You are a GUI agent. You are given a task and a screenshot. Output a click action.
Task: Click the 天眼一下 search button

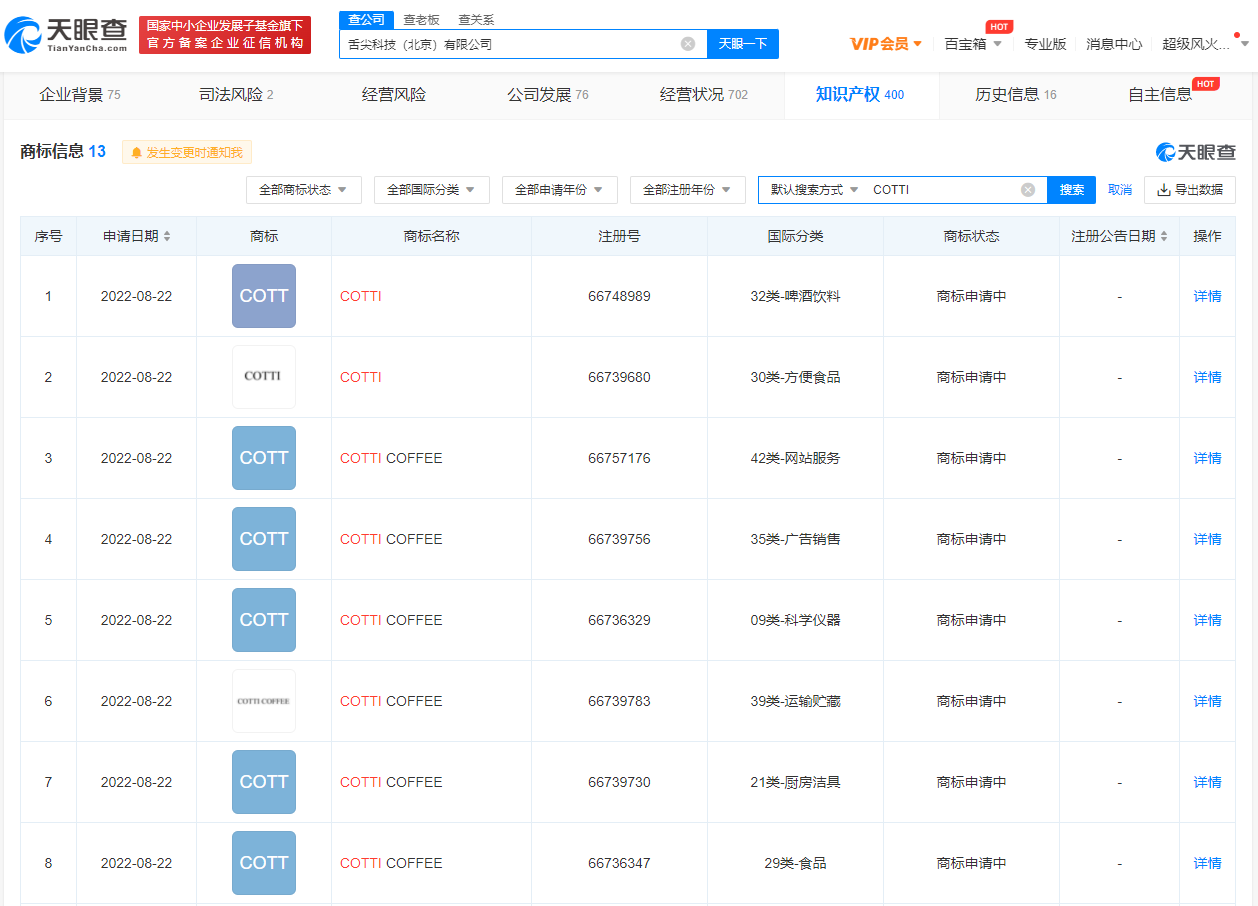click(742, 44)
